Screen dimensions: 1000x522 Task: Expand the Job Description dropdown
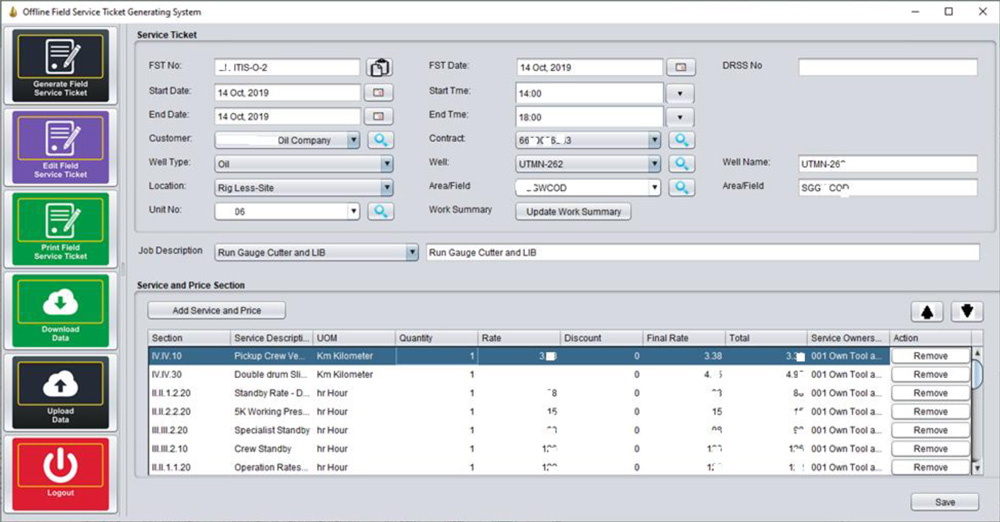[411, 253]
